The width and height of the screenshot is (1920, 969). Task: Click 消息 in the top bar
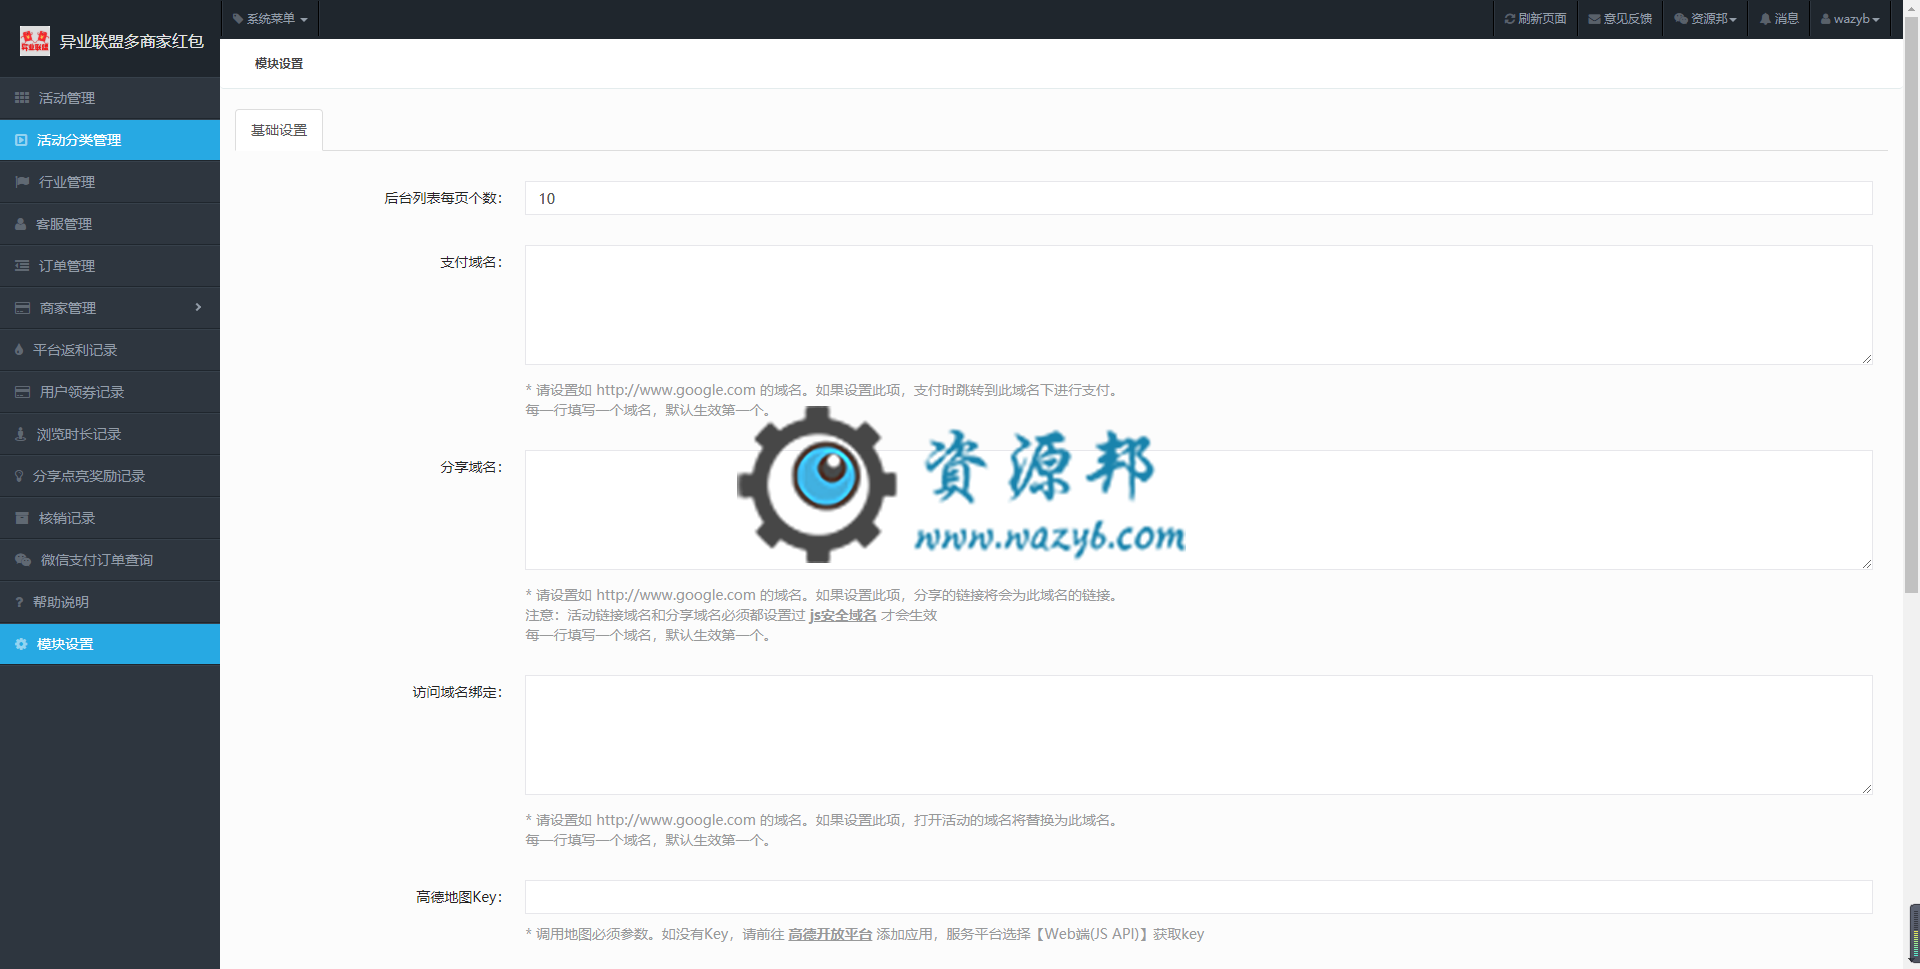coord(1779,19)
